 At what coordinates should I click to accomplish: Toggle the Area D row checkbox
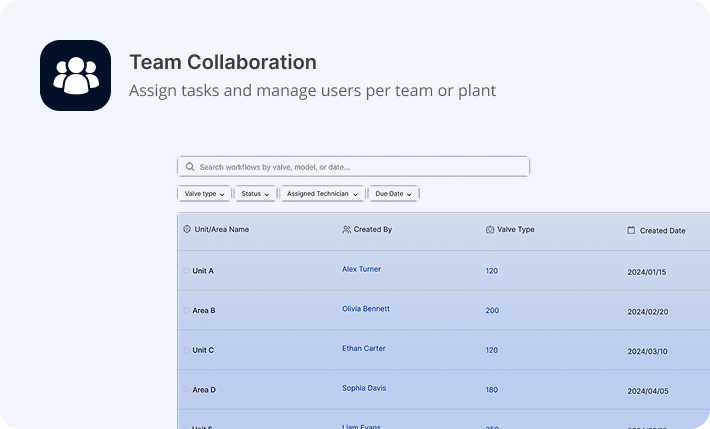coord(186,390)
